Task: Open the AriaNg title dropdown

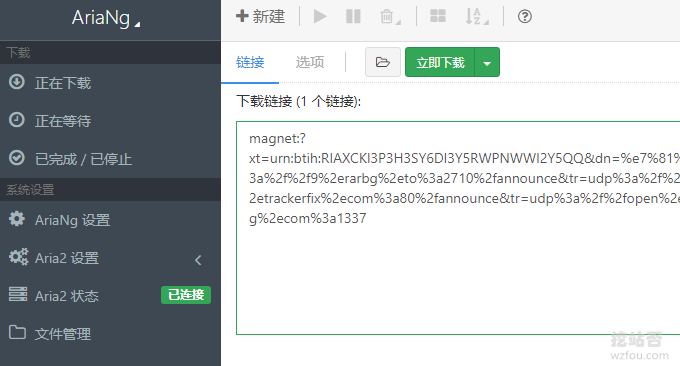Action: [x=106, y=19]
